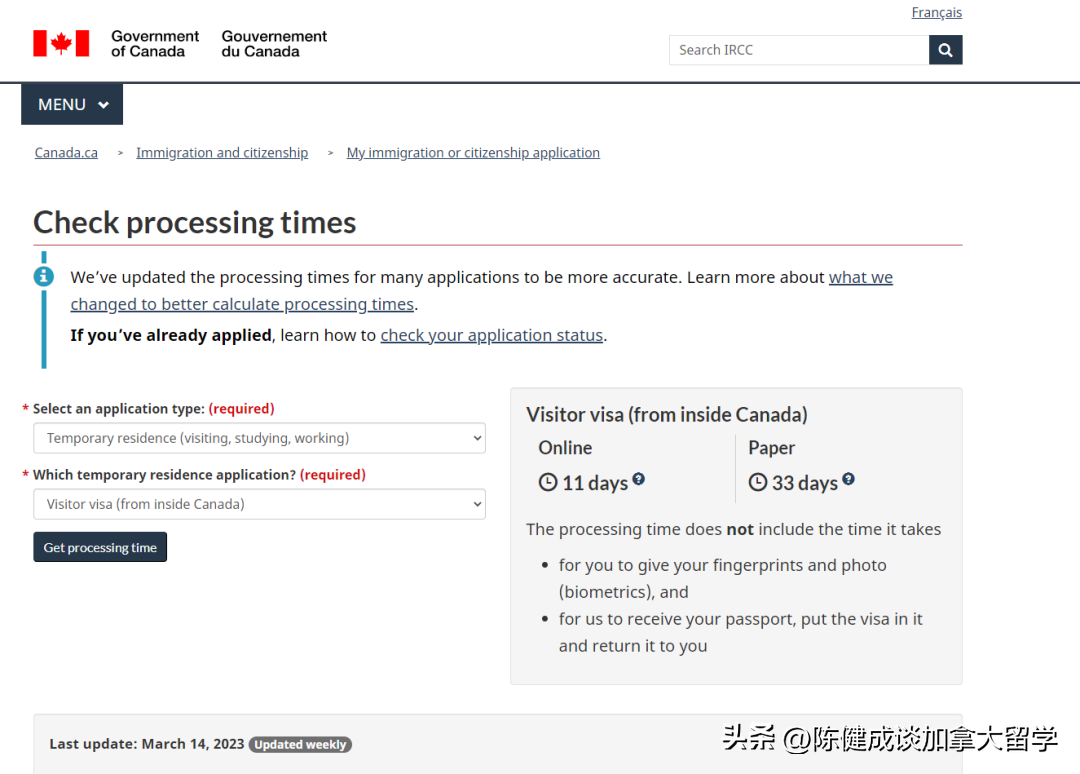1080x774 pixels.
Task: Open the MENU dropdown
Action: point(72,105)
